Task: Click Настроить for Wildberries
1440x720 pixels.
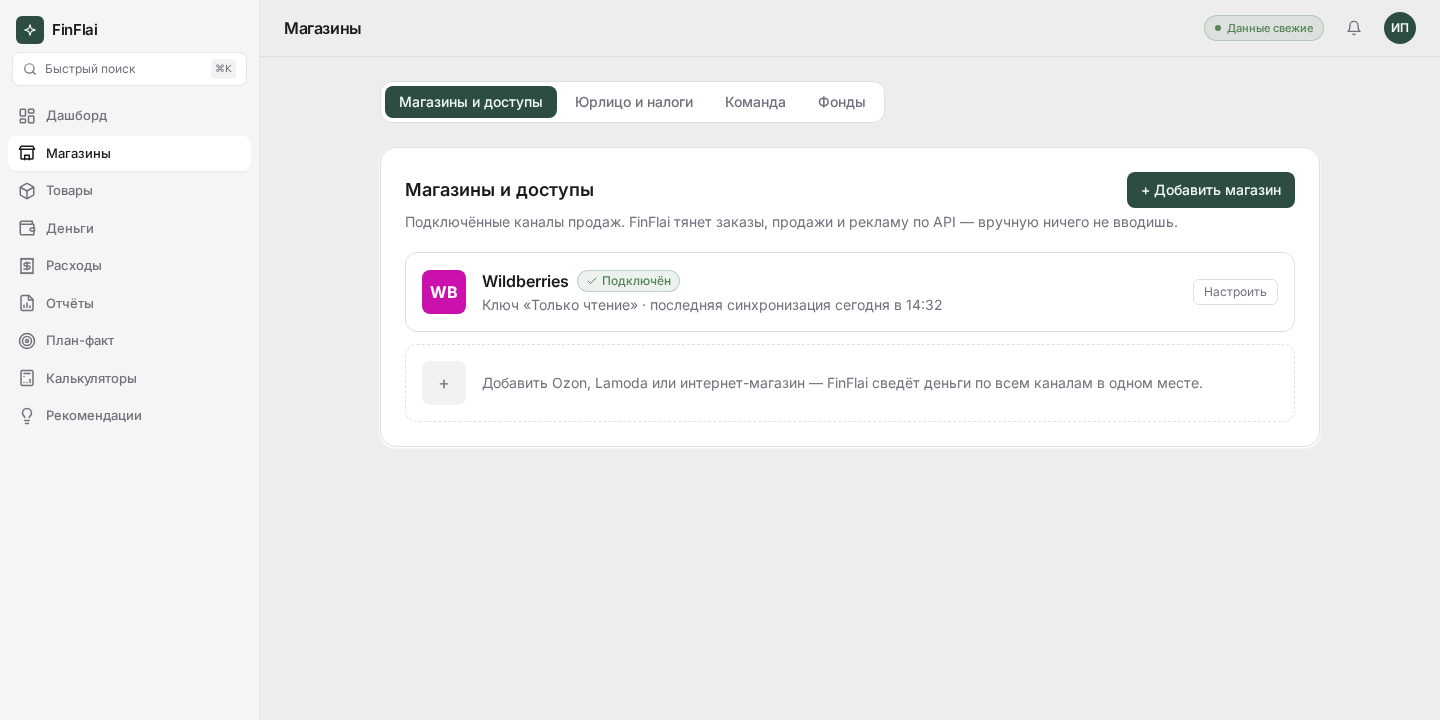Action: click(1235, 292)
